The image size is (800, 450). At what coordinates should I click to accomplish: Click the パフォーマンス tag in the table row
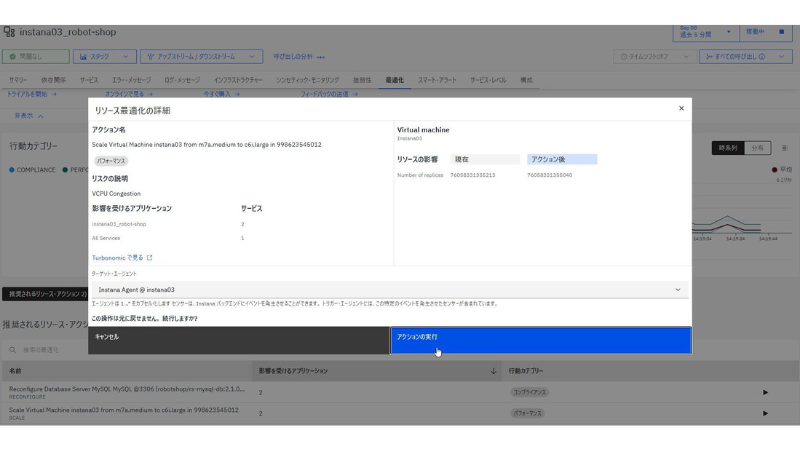(x=528, y=413)
